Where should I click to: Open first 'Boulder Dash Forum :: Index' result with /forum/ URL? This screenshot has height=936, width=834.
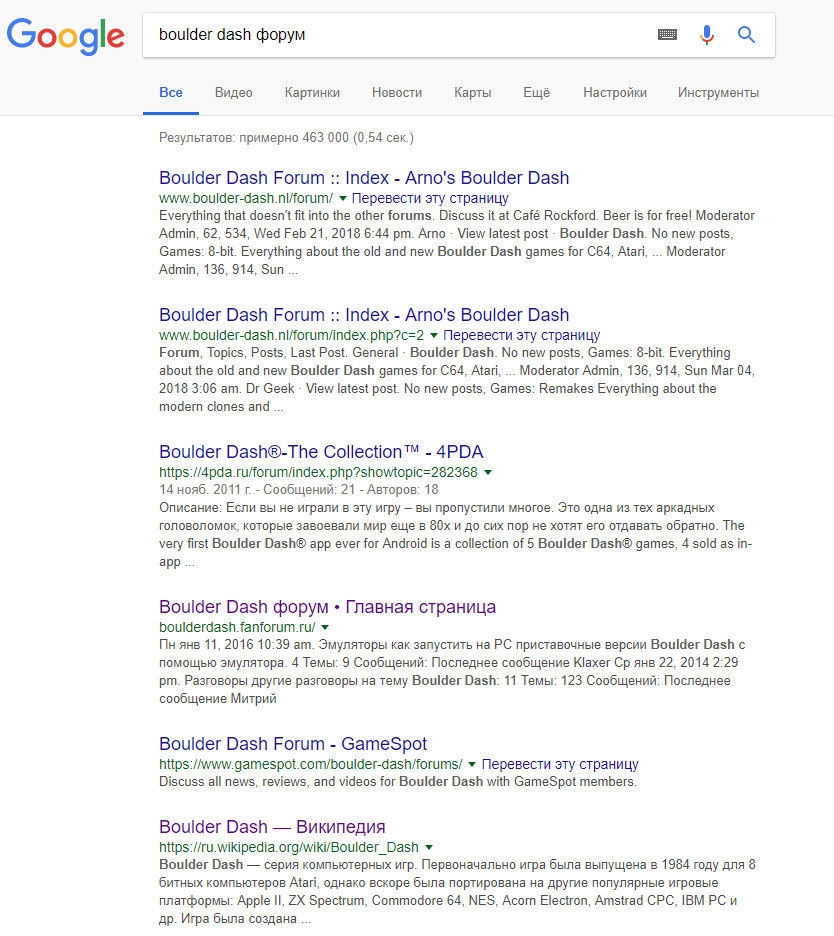coord(364,178)
